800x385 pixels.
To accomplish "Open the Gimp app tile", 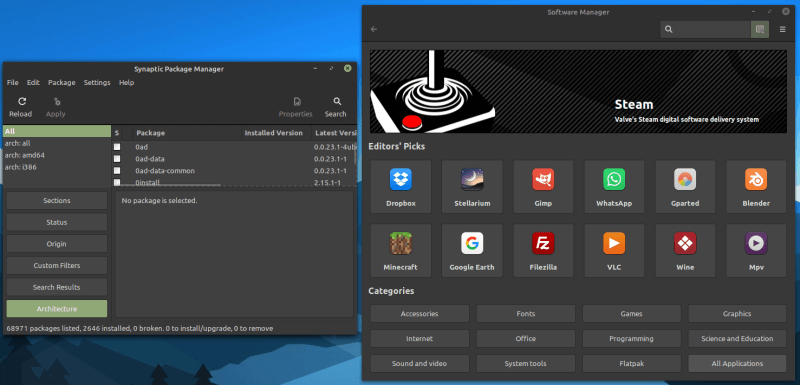I will (543, 187).
